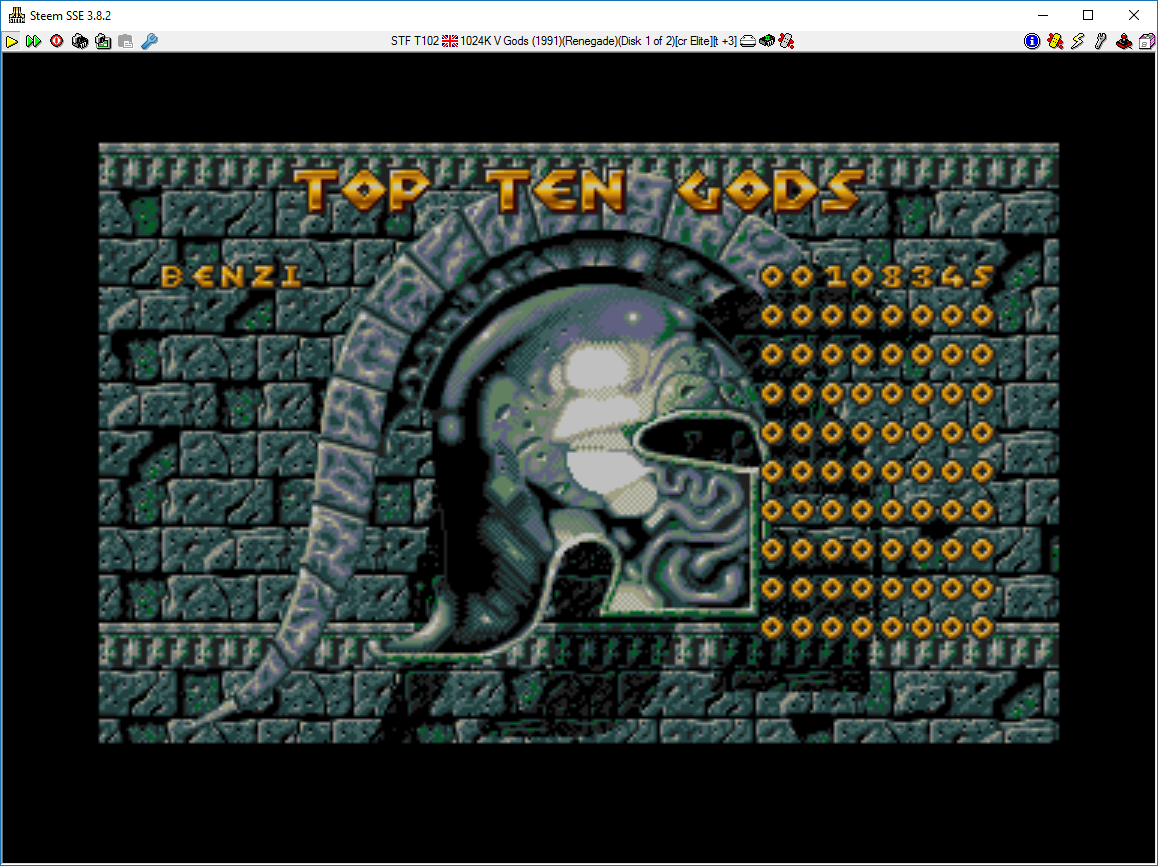This screenshot has height=866, width=1158.
Task: Click the red reset button
Action: point(56,41)
